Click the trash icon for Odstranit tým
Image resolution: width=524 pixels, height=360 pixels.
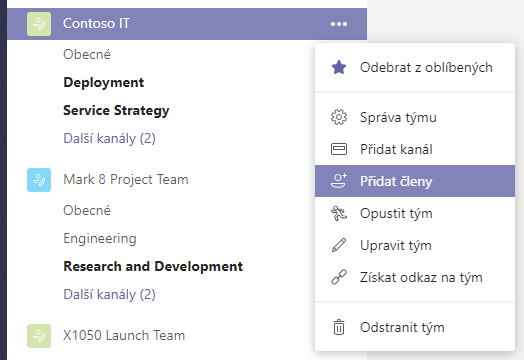coord(339,327)
